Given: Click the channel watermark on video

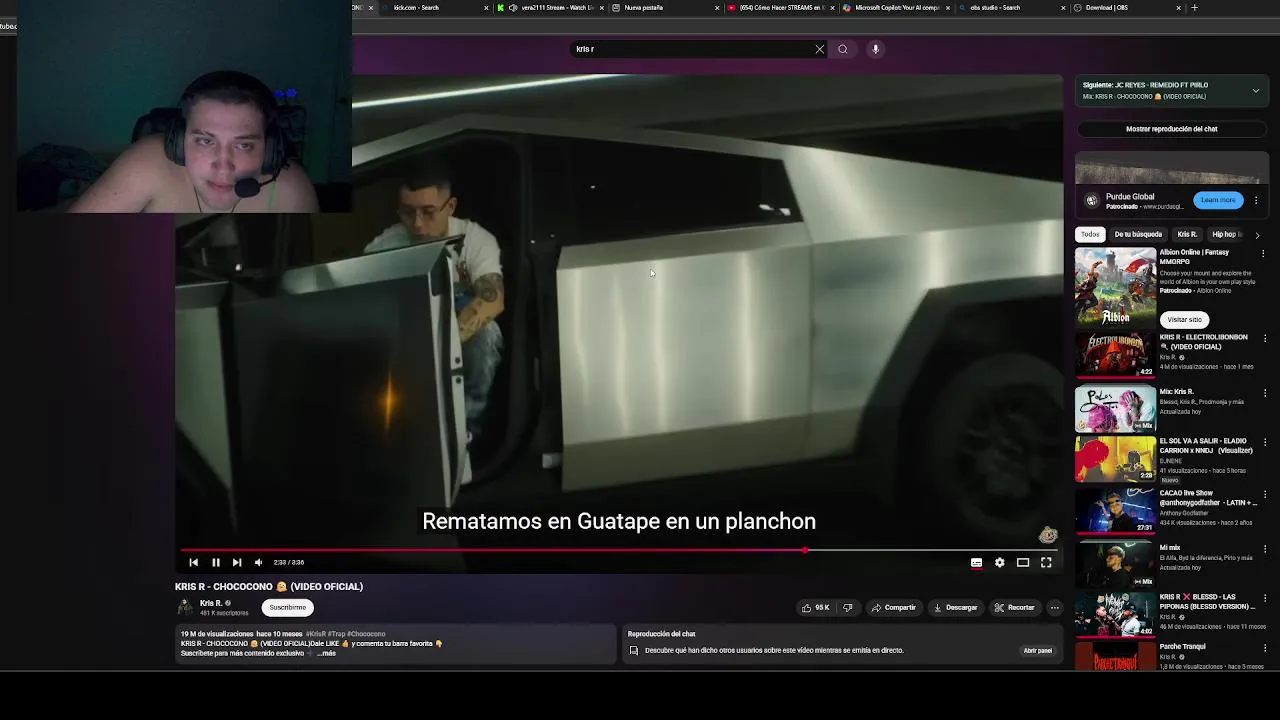Looking at the screenshot, I should coord(1047,535).
